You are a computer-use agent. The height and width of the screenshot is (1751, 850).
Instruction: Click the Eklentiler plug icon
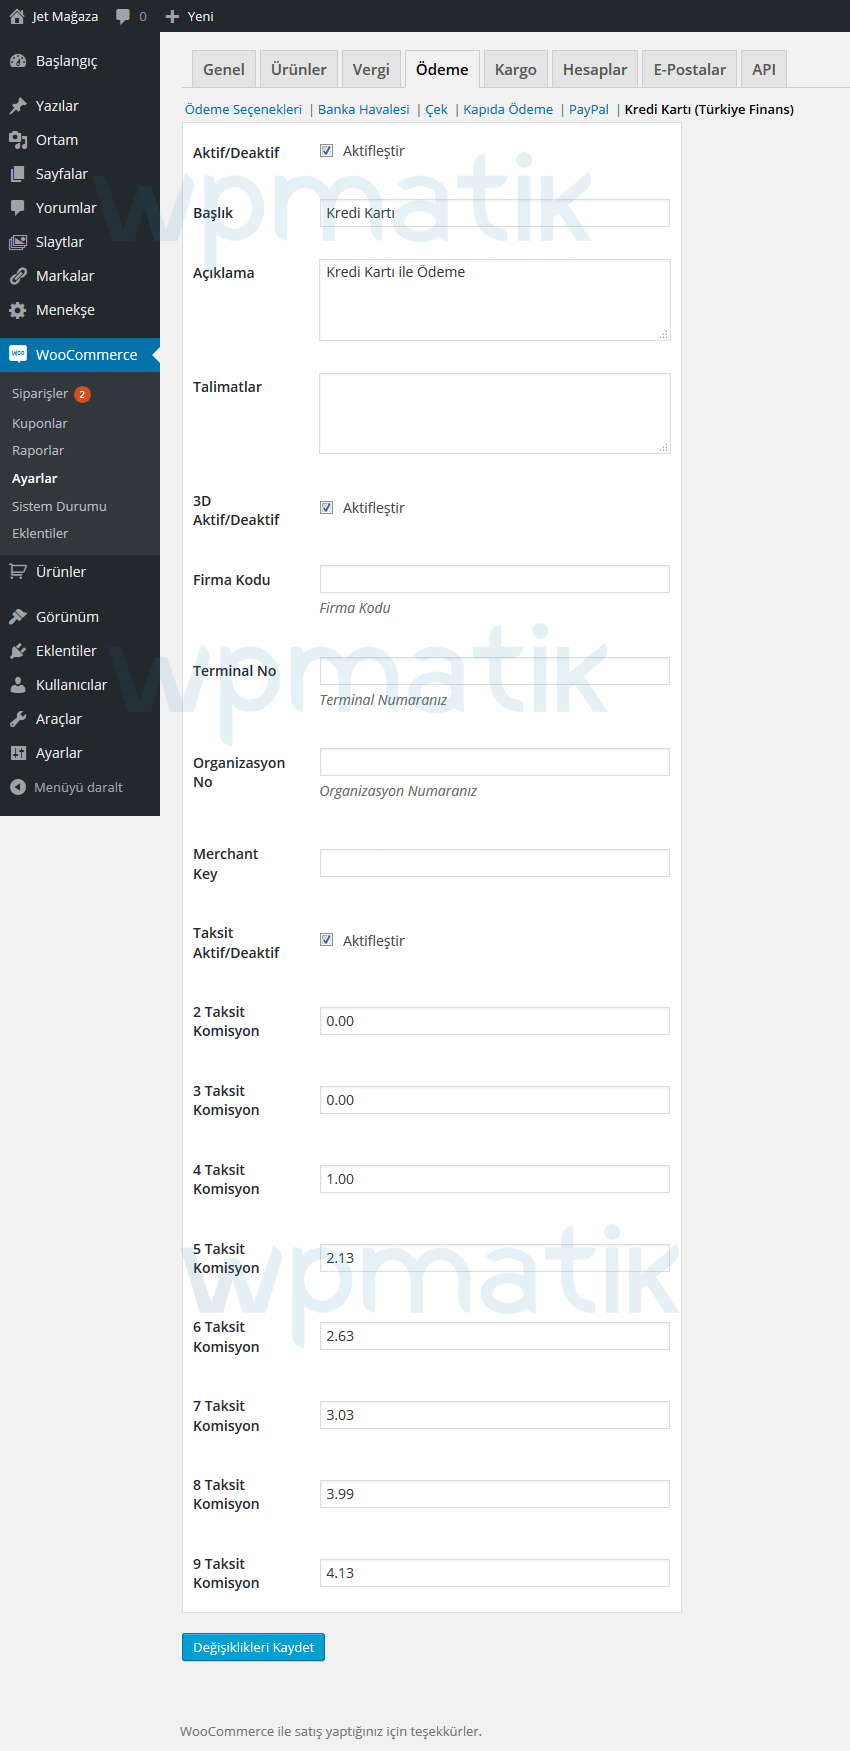pyautogui.click(x=18, y=651)
